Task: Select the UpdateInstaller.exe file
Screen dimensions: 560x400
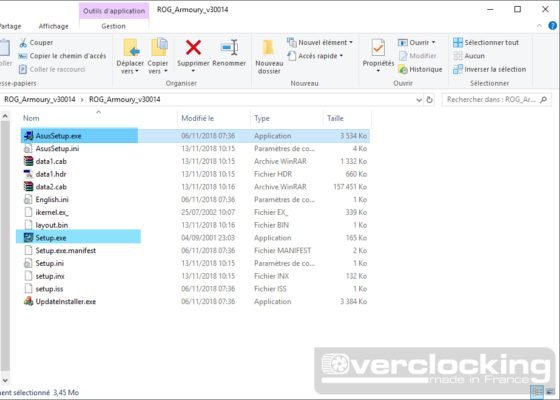Action: [x=66, y=301]
